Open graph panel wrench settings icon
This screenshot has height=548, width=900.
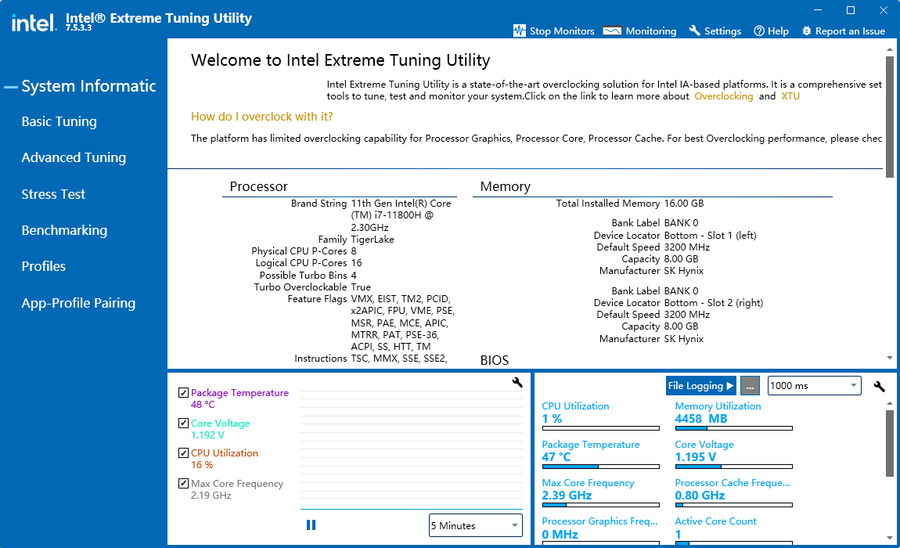point(517,382)
